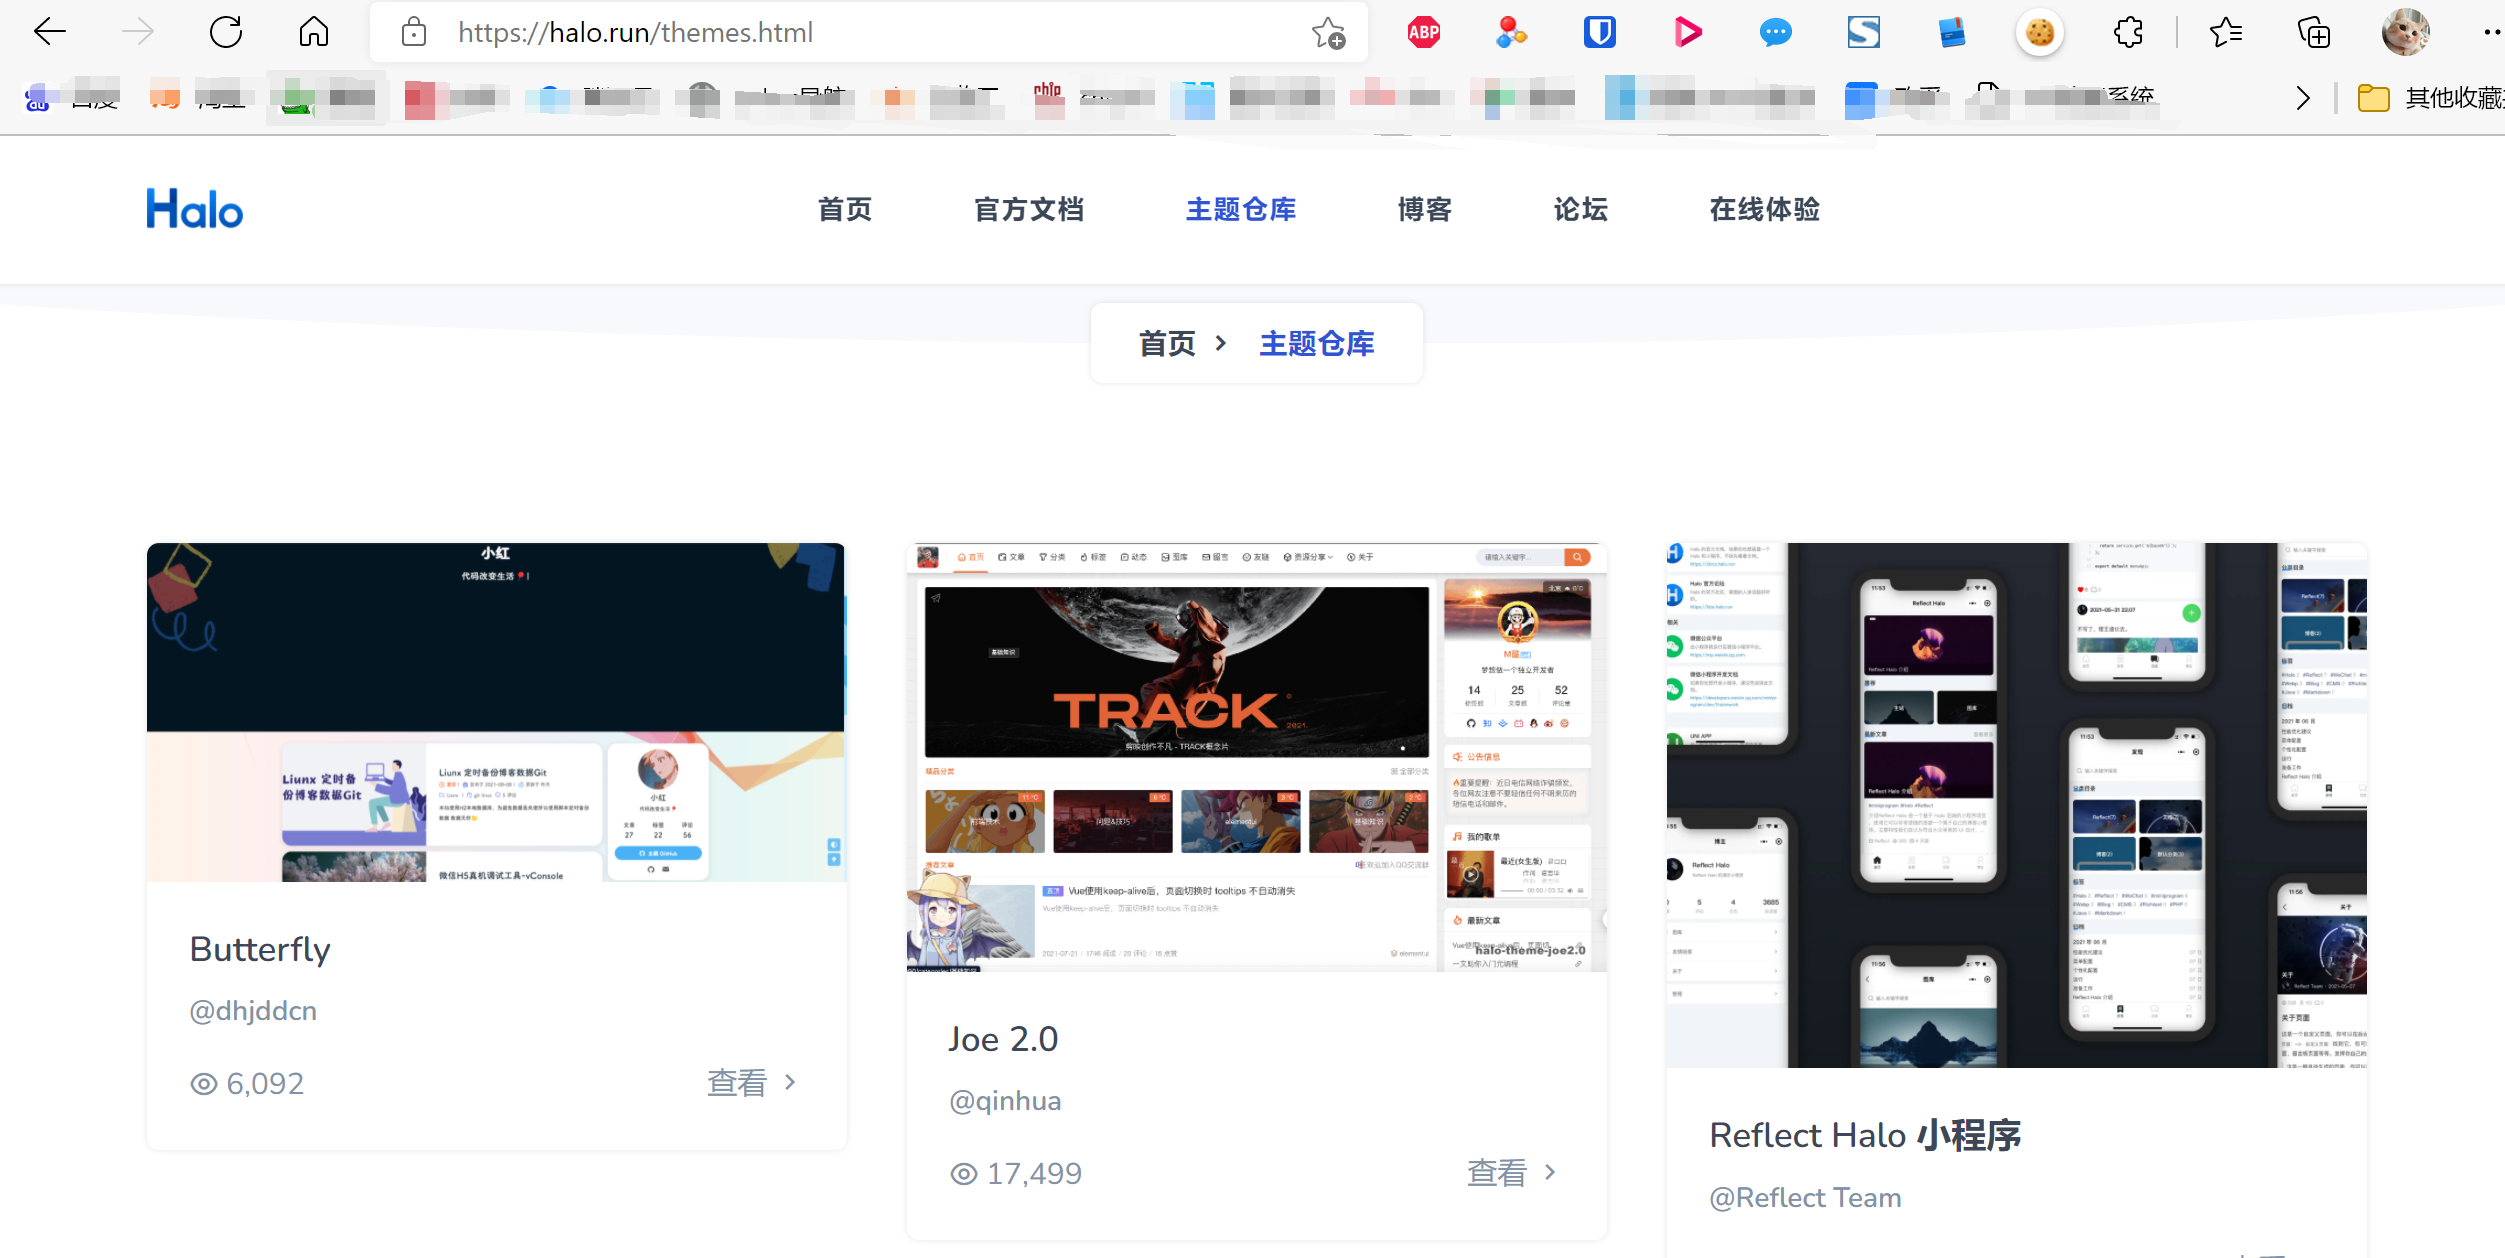The height and width of the screenshot is (1258, 2505).
Task: Open the Favorites list icon
Action: [2225, 33]
